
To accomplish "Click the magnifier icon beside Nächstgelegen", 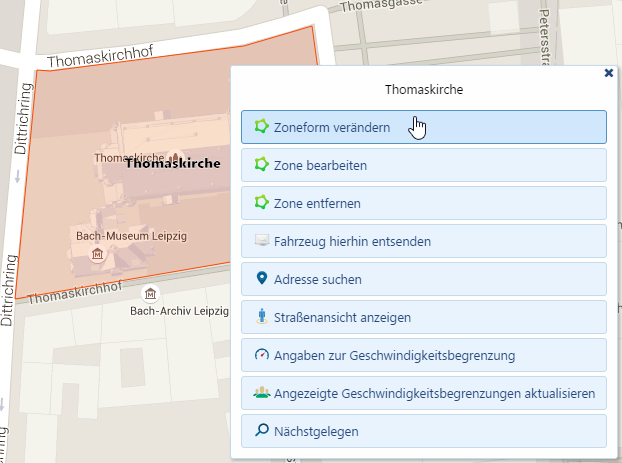I will click(x=262, y=431).
